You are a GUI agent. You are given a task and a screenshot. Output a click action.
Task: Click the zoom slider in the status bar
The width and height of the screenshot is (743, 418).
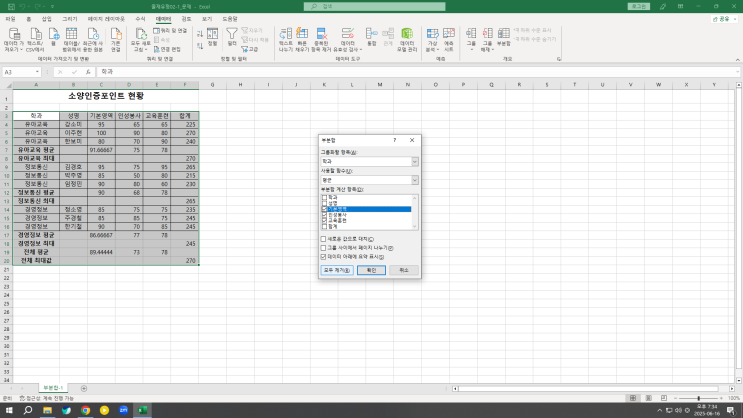[698, 398]
